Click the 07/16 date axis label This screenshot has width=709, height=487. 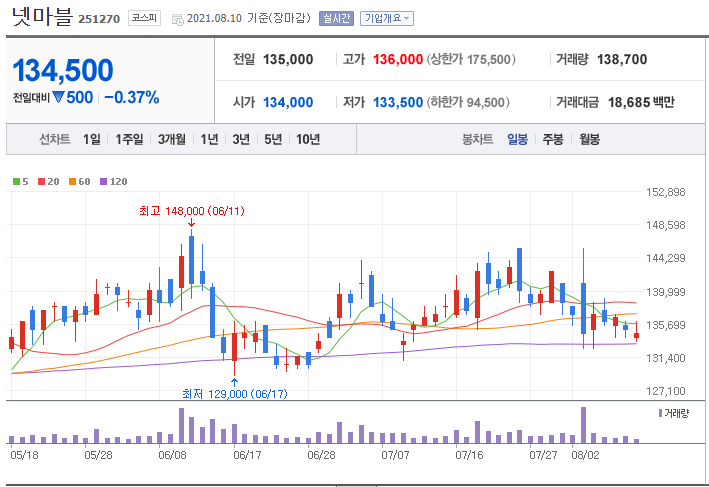click(469, 455)
